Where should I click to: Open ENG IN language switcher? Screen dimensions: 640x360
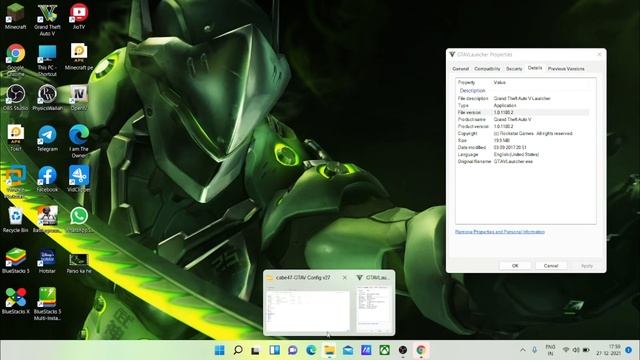(x=550, y=350)
